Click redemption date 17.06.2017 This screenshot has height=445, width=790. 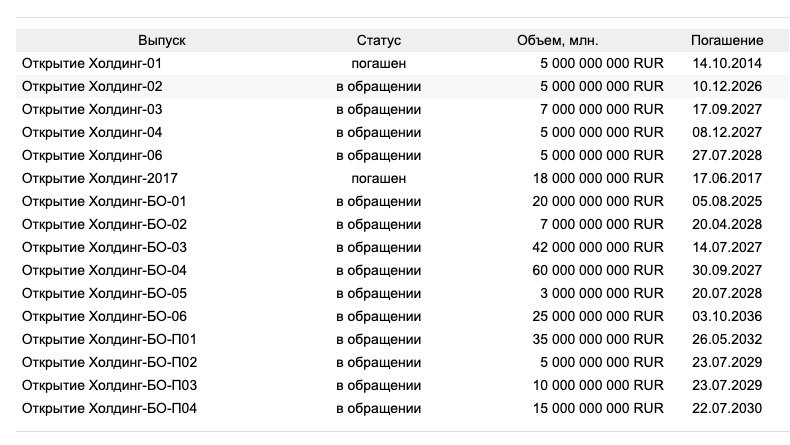point(727,178)
